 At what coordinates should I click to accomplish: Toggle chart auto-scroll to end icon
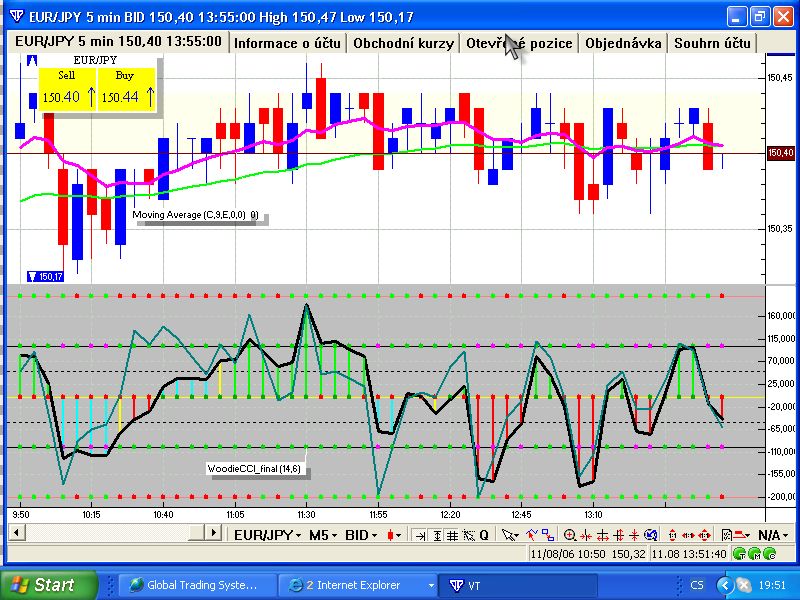pyautogui.click(x=420, y=536)
